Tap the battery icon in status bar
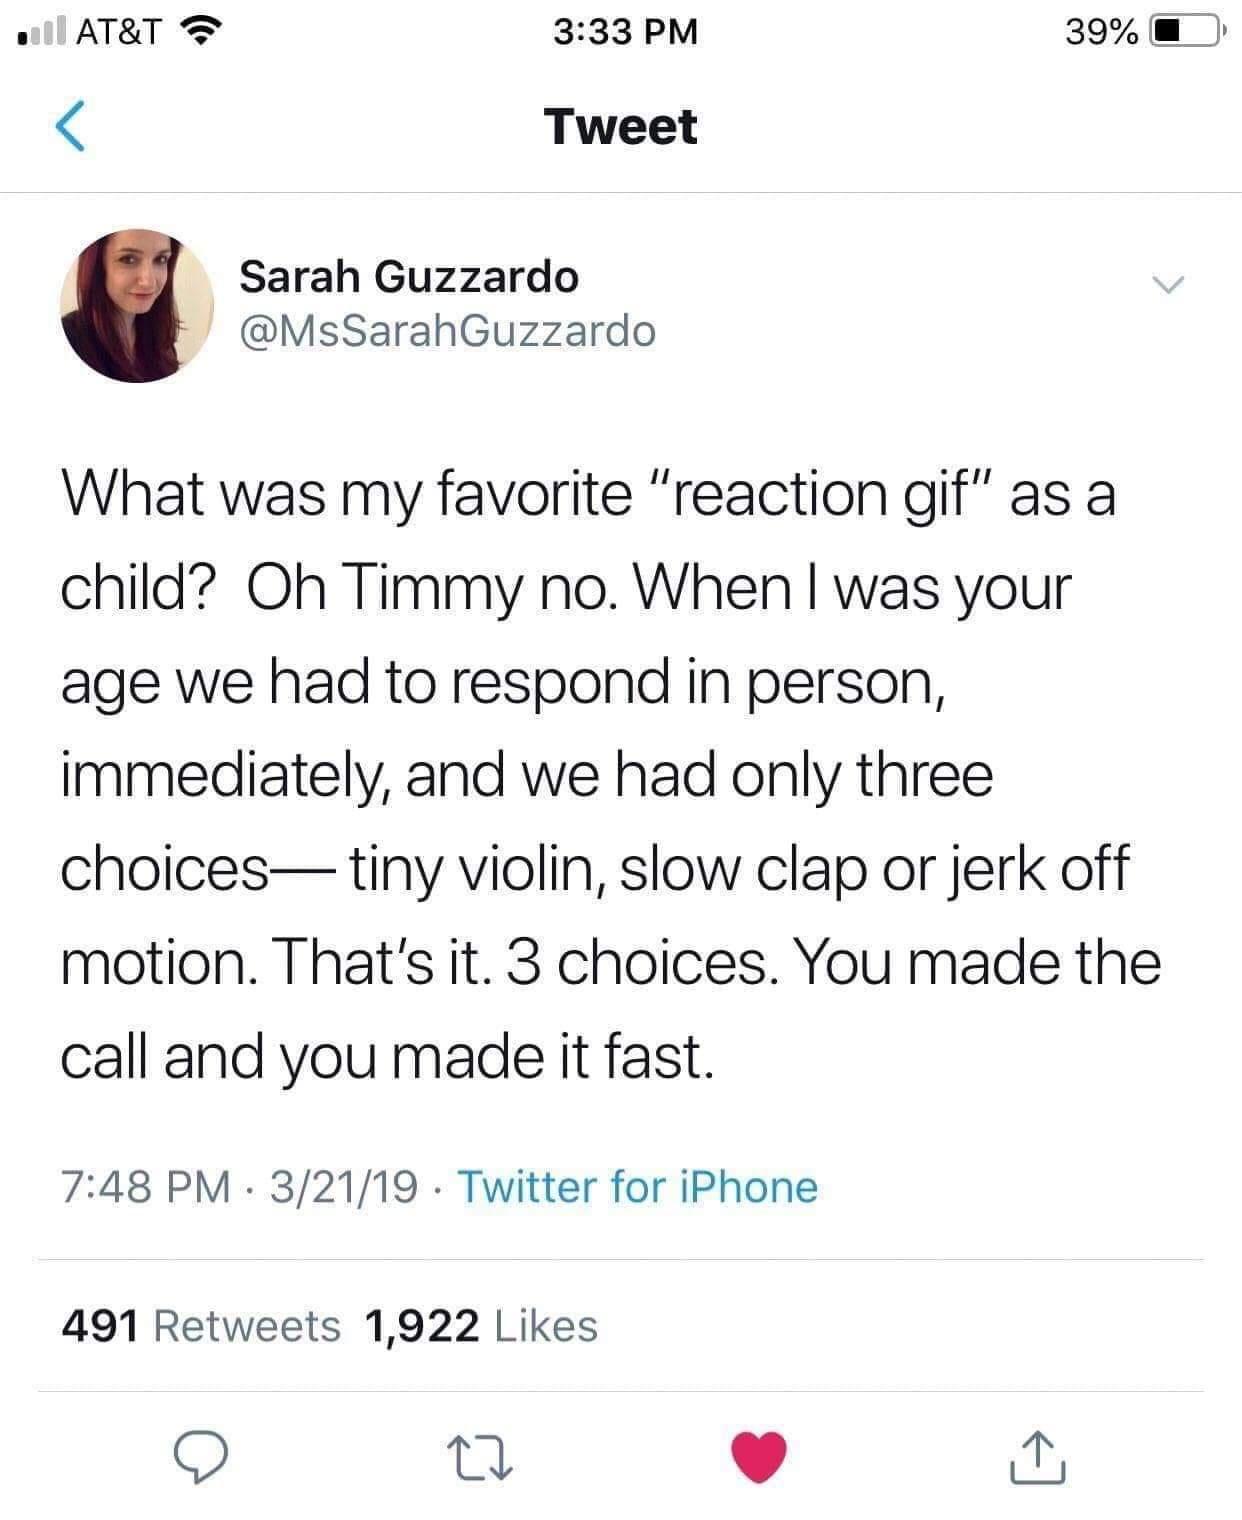Image resolution: width=1242 pixels, height=1520 pixels. point(1184,32)
